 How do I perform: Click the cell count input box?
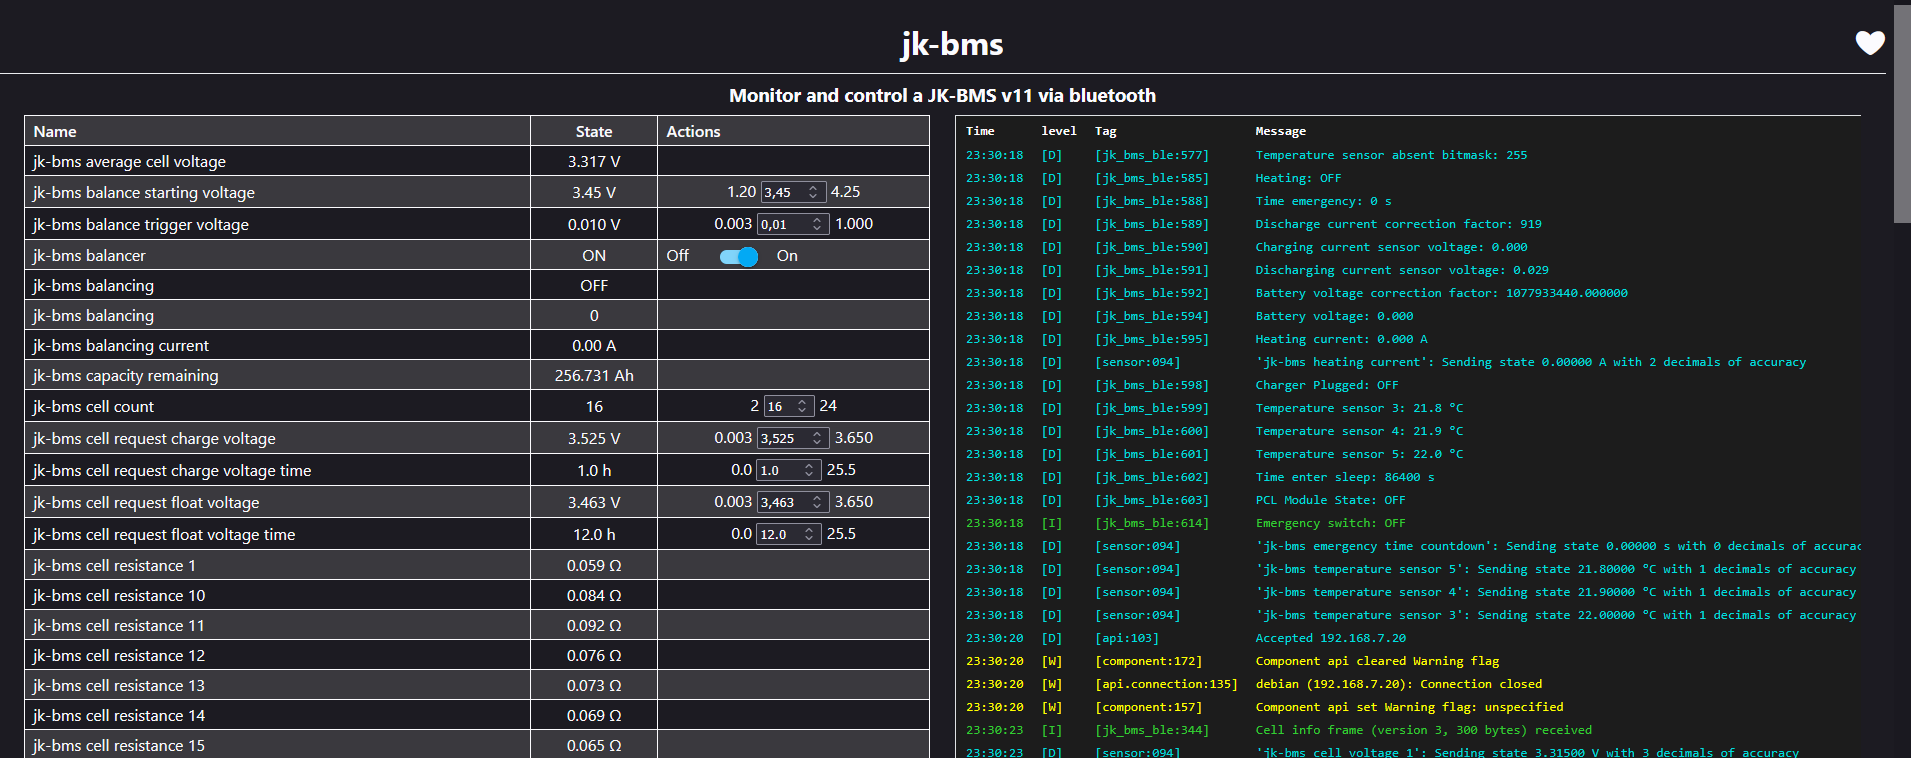click(x=780, y=406)
